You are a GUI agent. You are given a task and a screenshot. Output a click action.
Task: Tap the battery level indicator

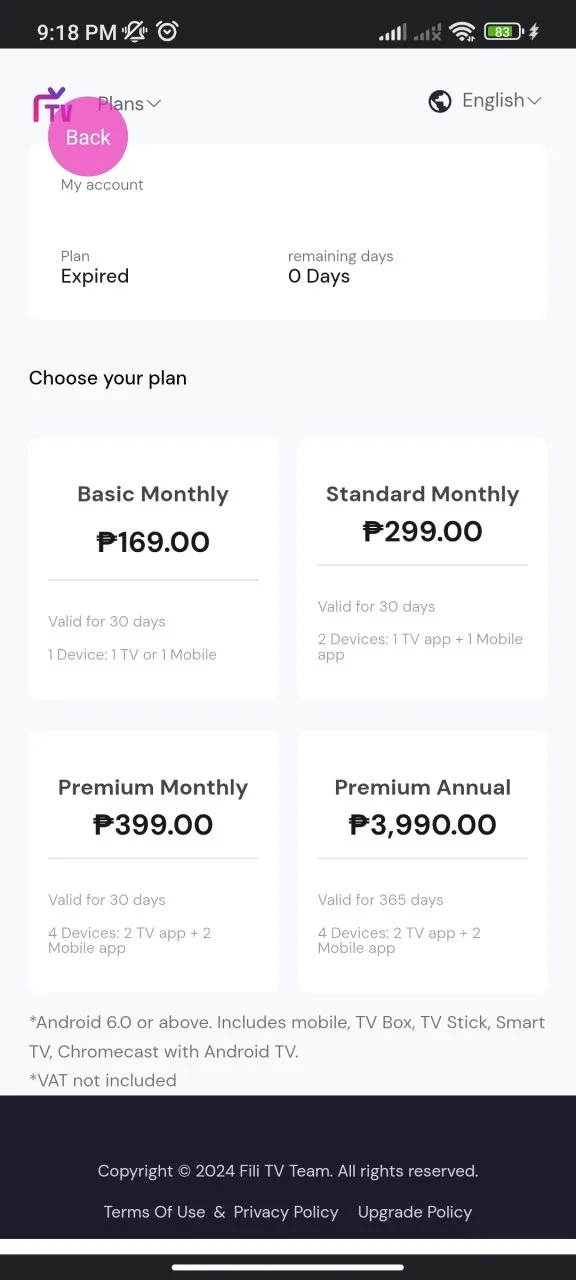click(x=503, y=32)
